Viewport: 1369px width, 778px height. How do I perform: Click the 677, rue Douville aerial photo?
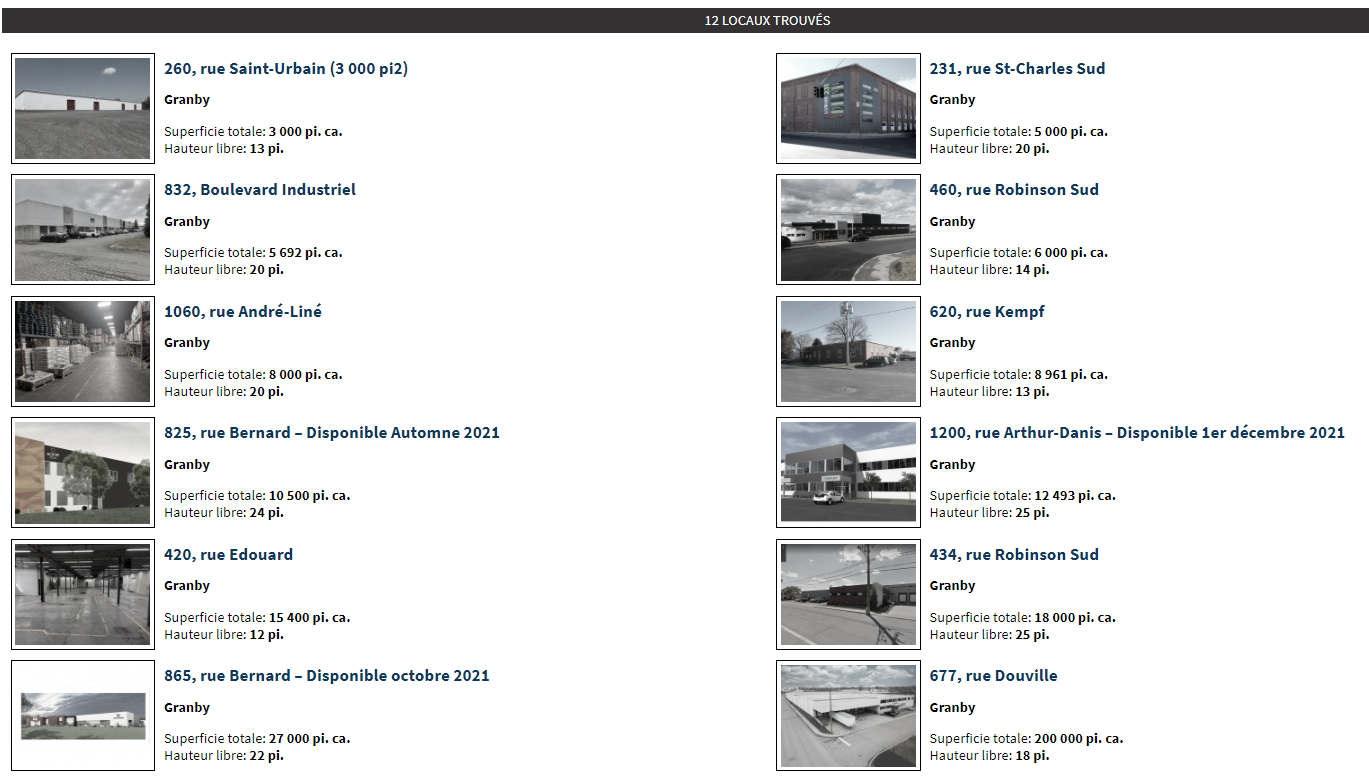pos(848,716)
